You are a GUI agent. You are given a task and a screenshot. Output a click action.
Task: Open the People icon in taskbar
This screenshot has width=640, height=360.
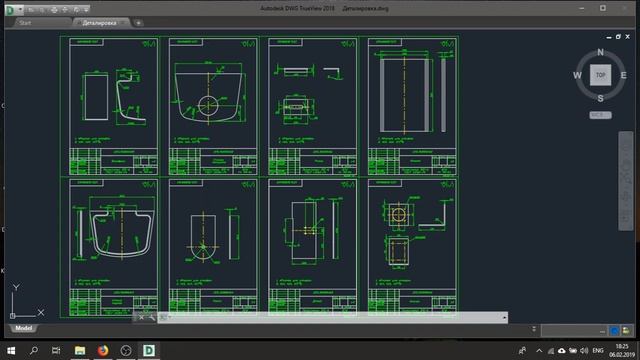pos(522,351)
